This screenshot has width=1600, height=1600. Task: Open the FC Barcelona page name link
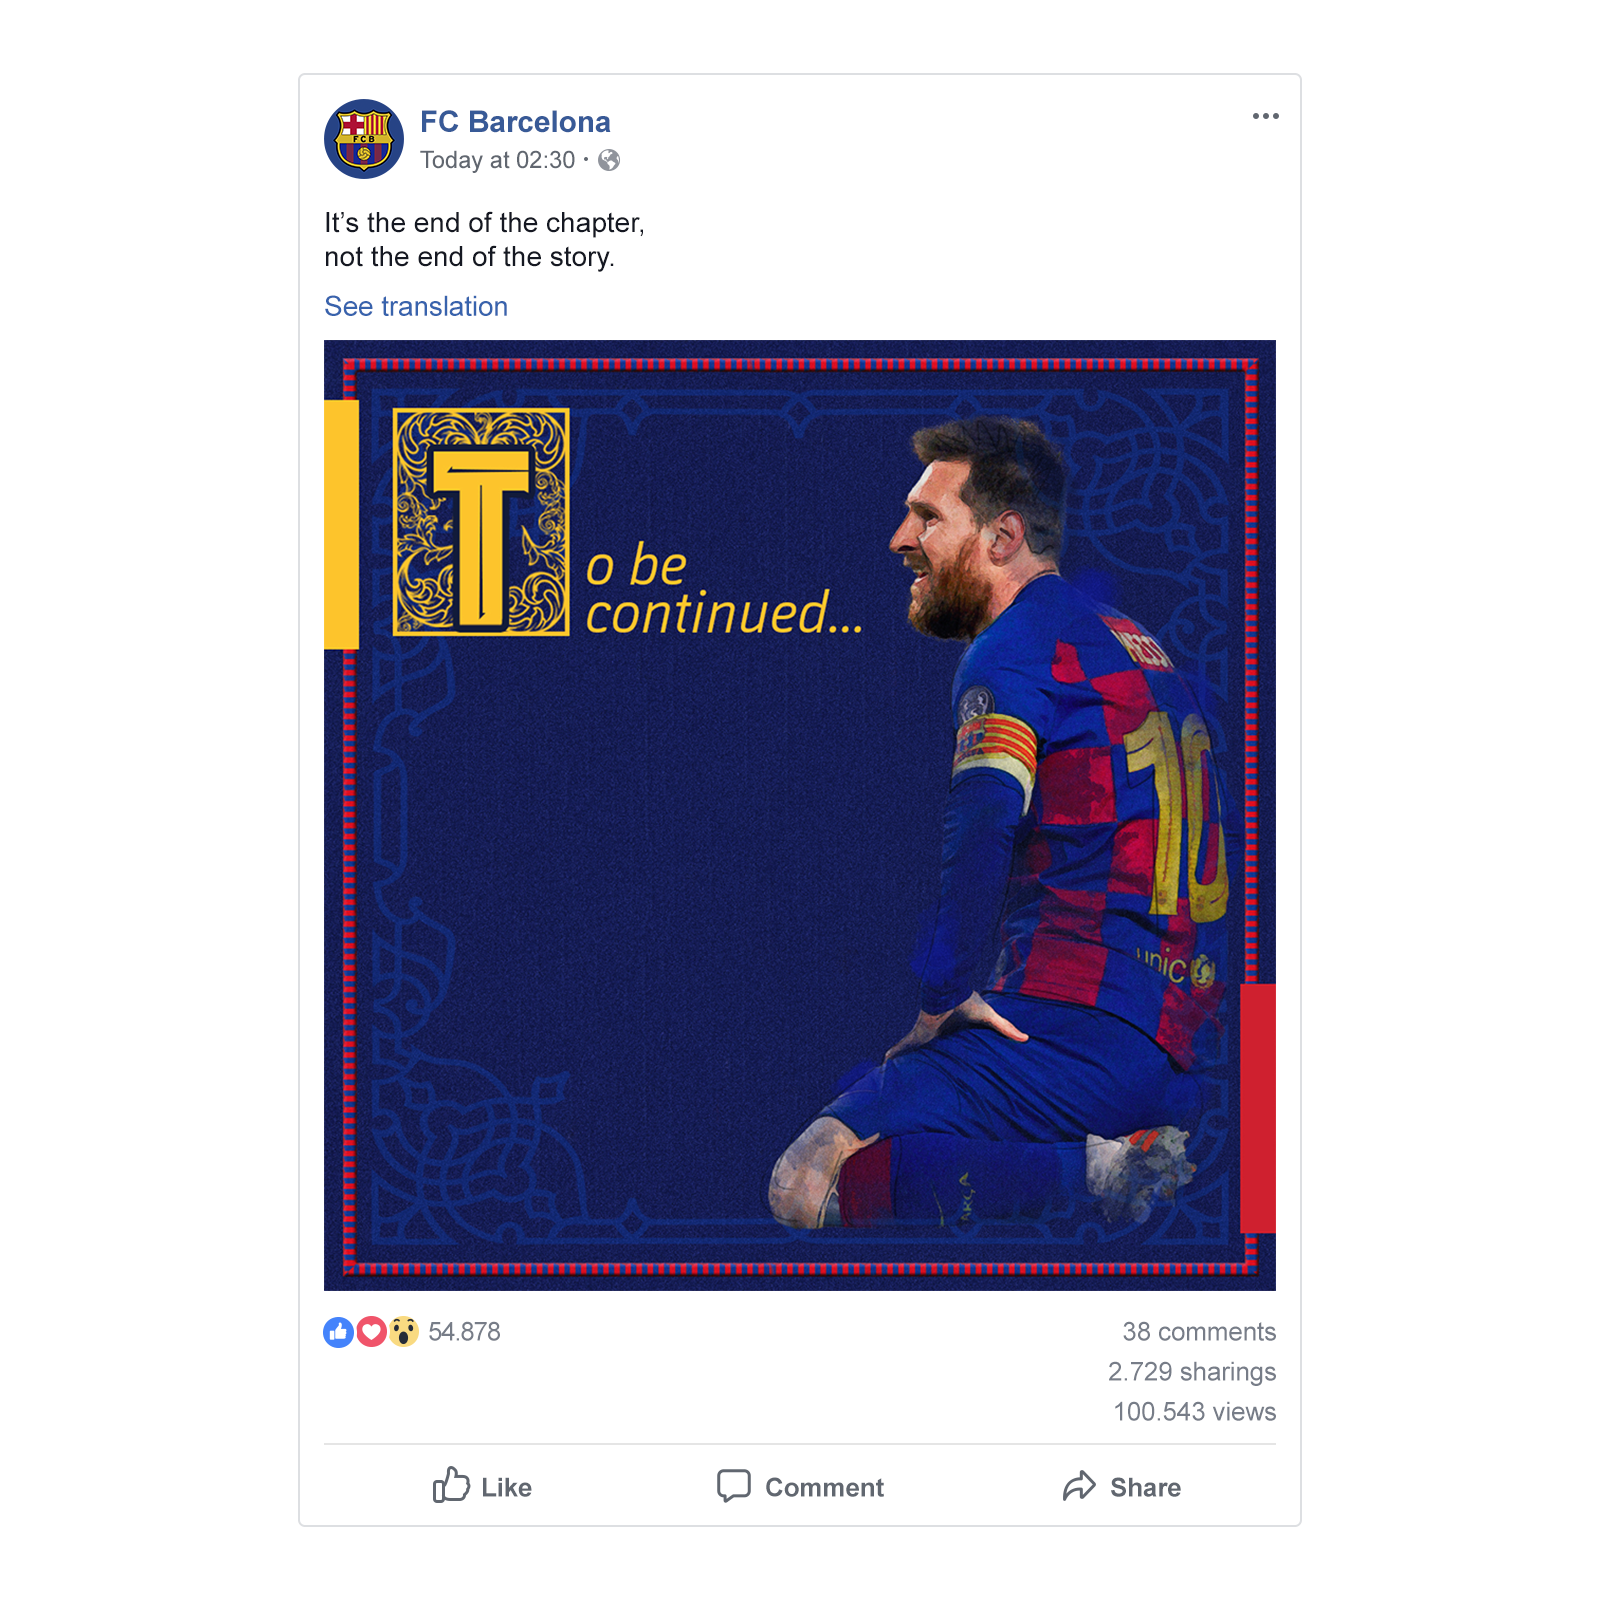pyautogui.click(x=515, y=122)
